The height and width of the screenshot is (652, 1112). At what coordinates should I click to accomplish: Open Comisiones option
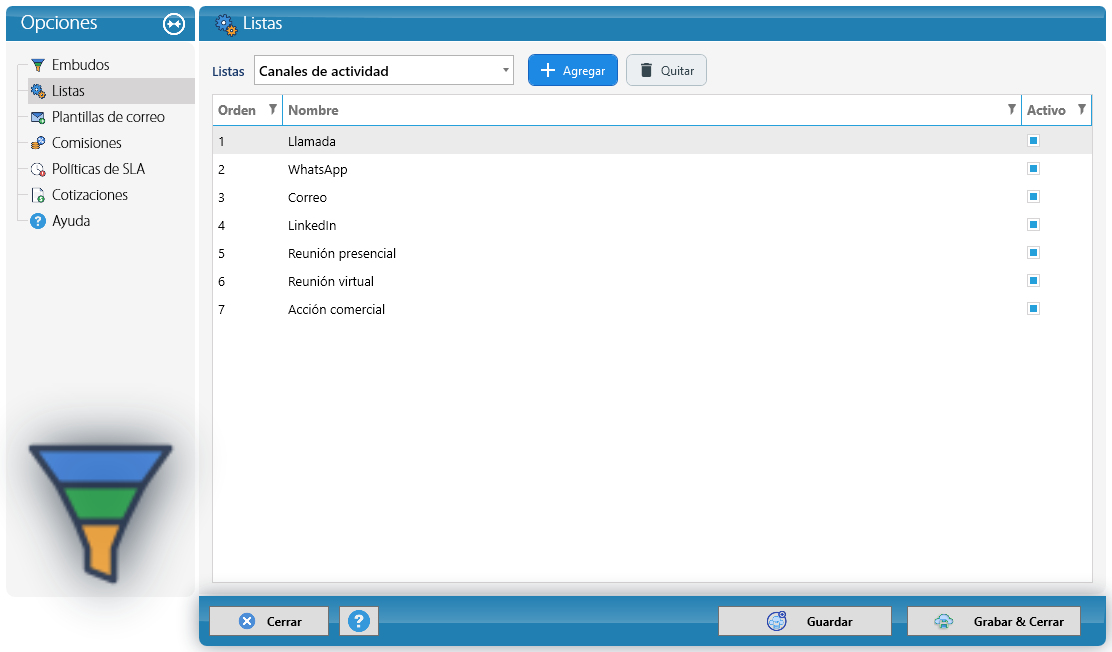coord(87,143)
